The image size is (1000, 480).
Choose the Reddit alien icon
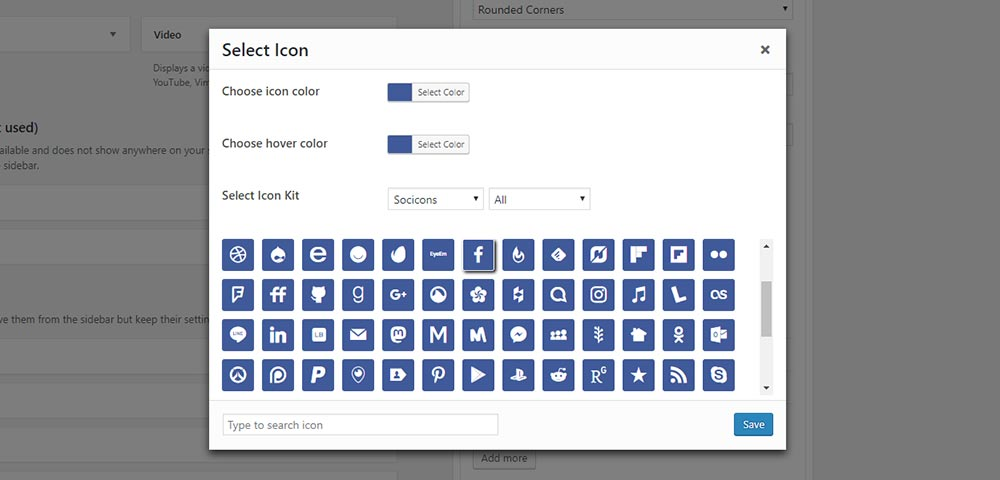coord(559,375)
